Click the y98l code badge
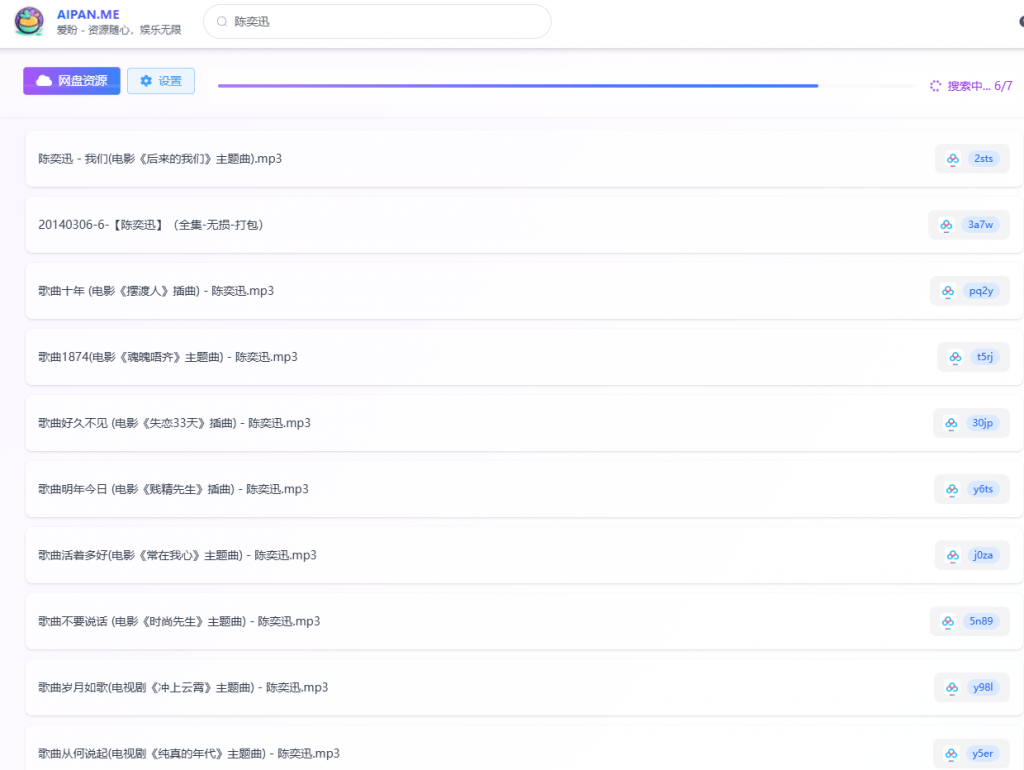1024x770 pixels. [x=983, y=687]
